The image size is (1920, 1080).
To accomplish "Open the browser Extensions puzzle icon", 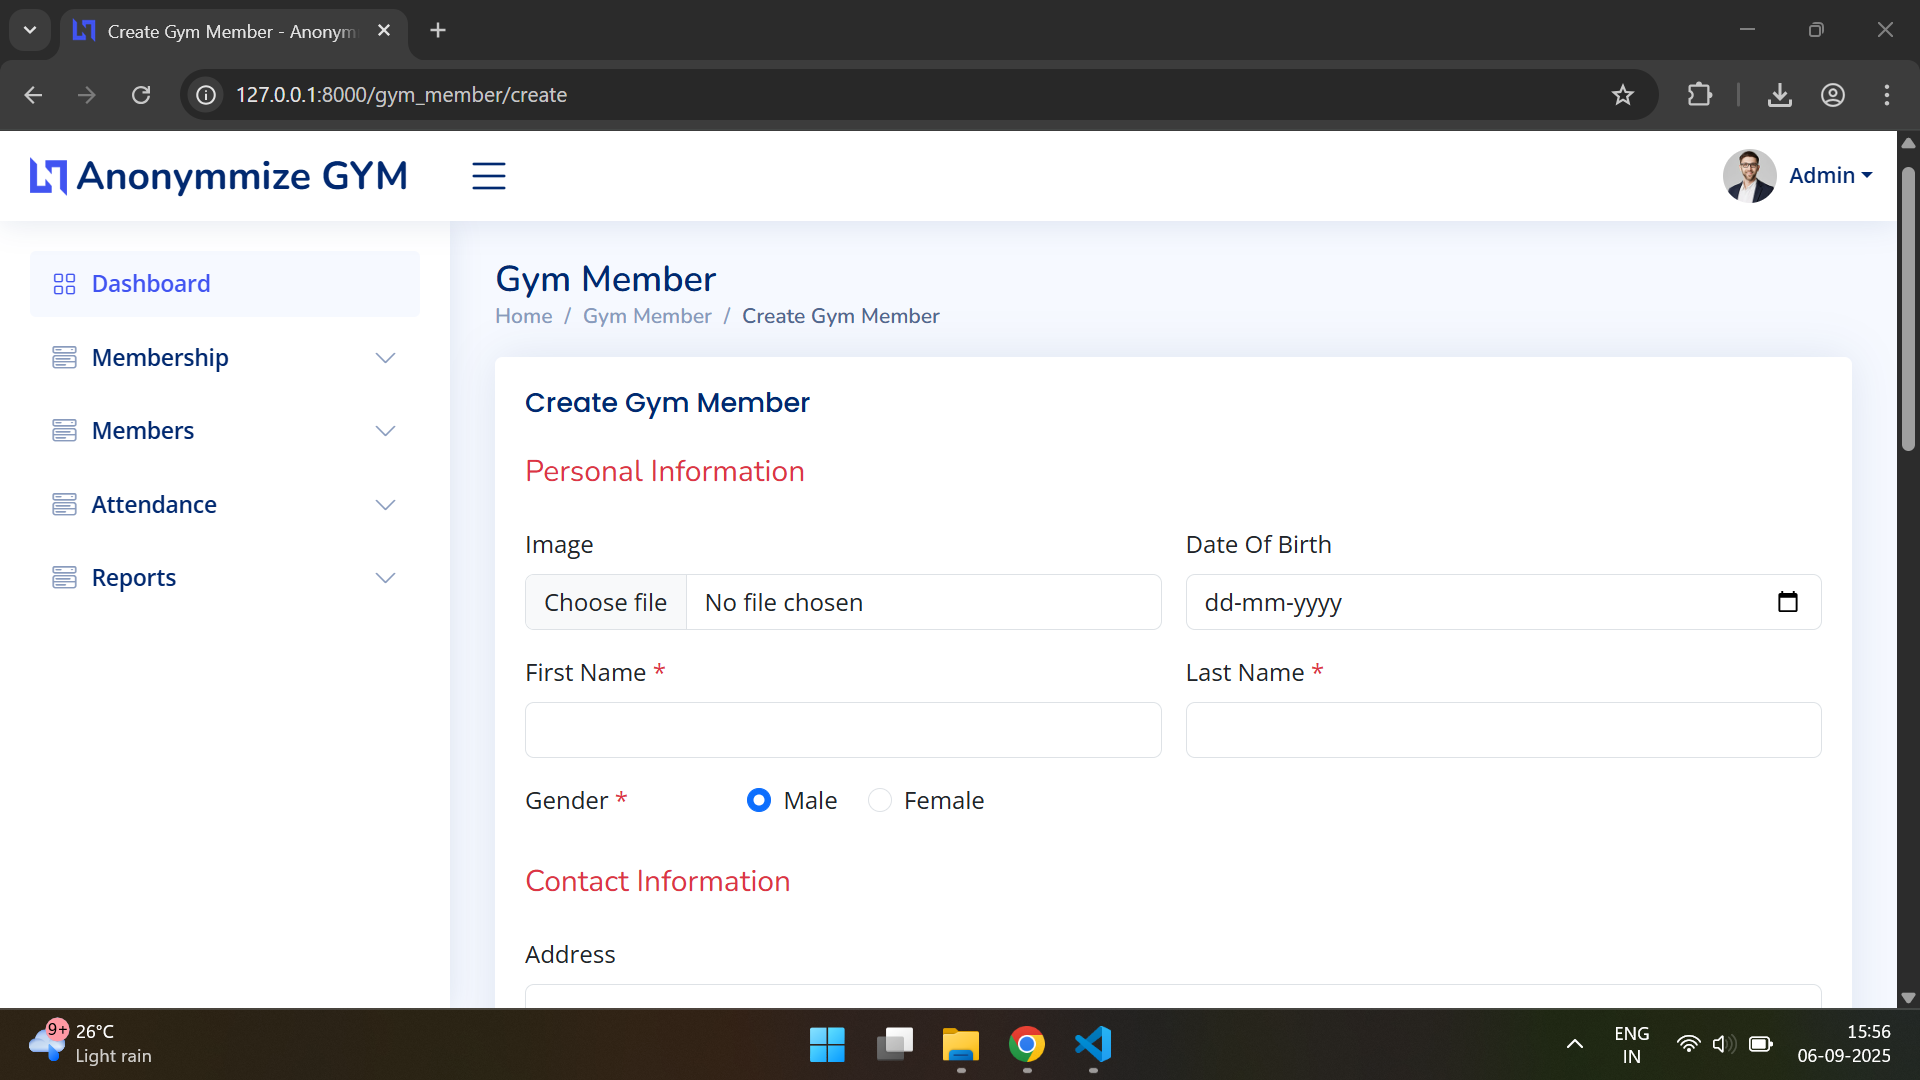I will pyautogui.click(x=1699, y=95).
